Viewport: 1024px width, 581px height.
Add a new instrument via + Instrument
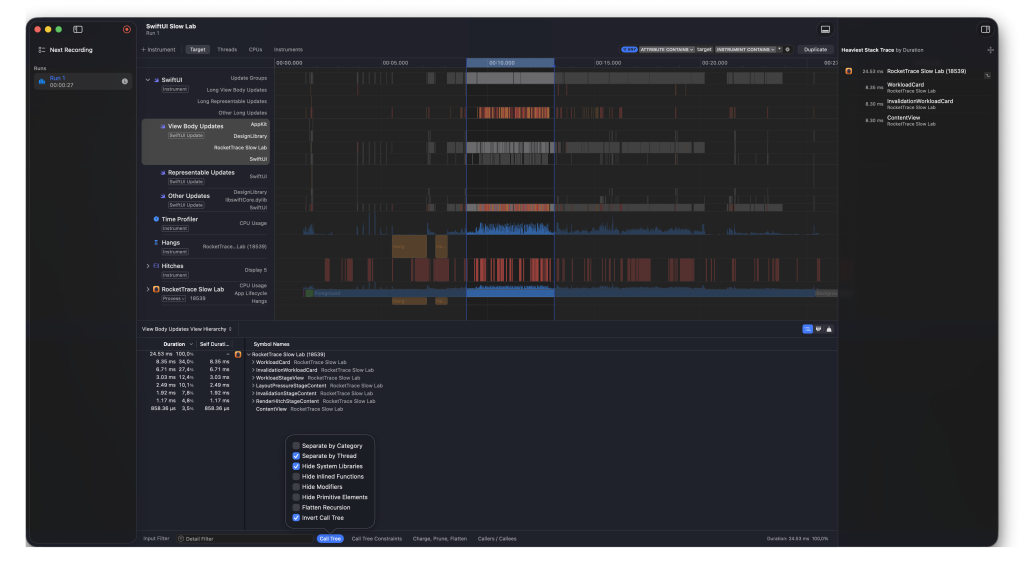pos(159,50)
